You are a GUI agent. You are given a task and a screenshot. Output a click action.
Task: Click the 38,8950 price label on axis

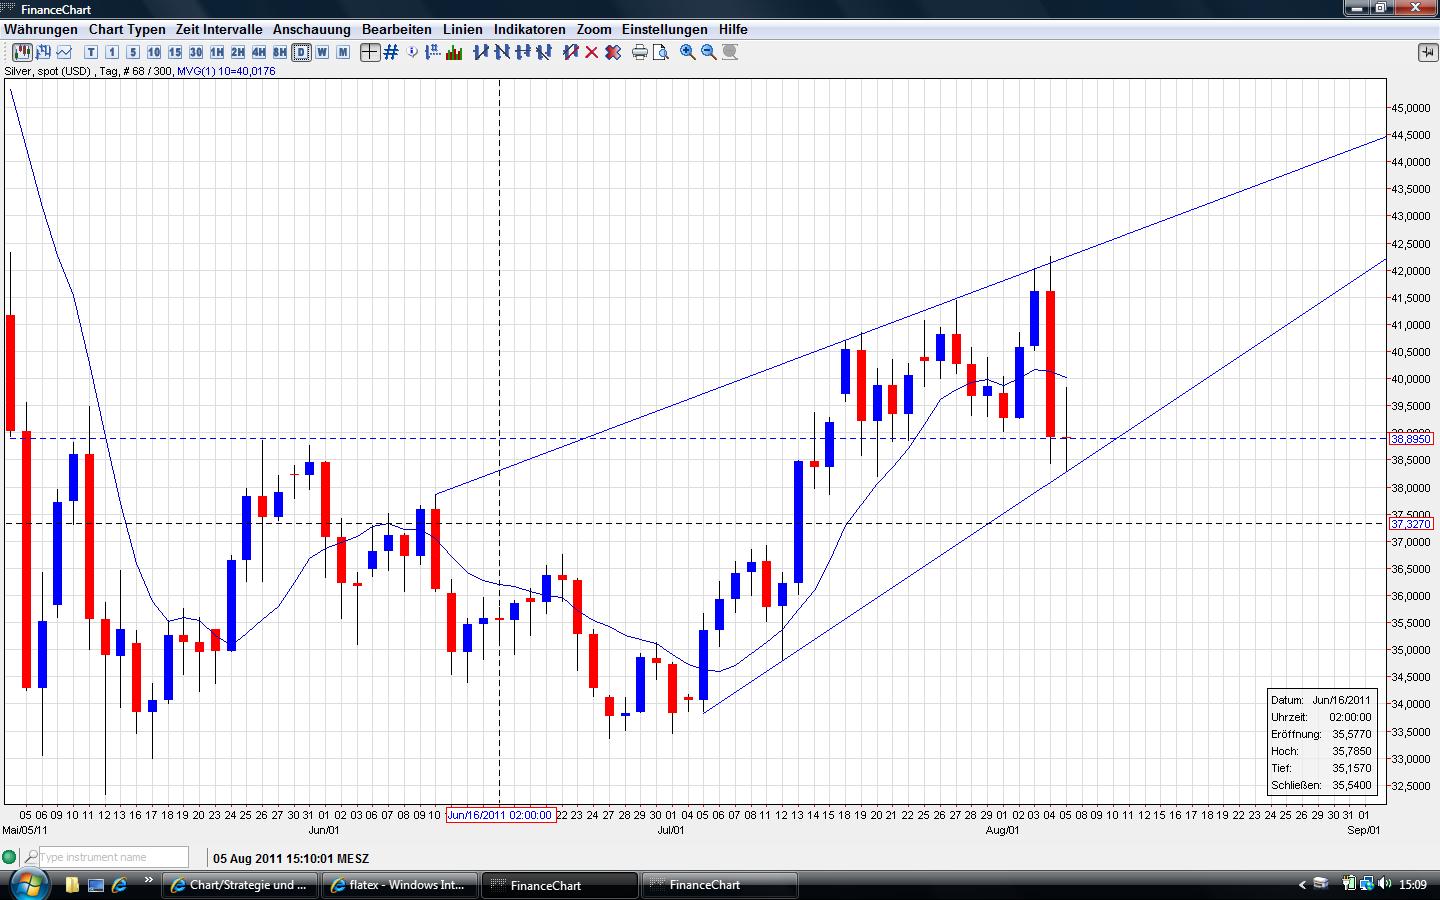tap(1411, 439)
